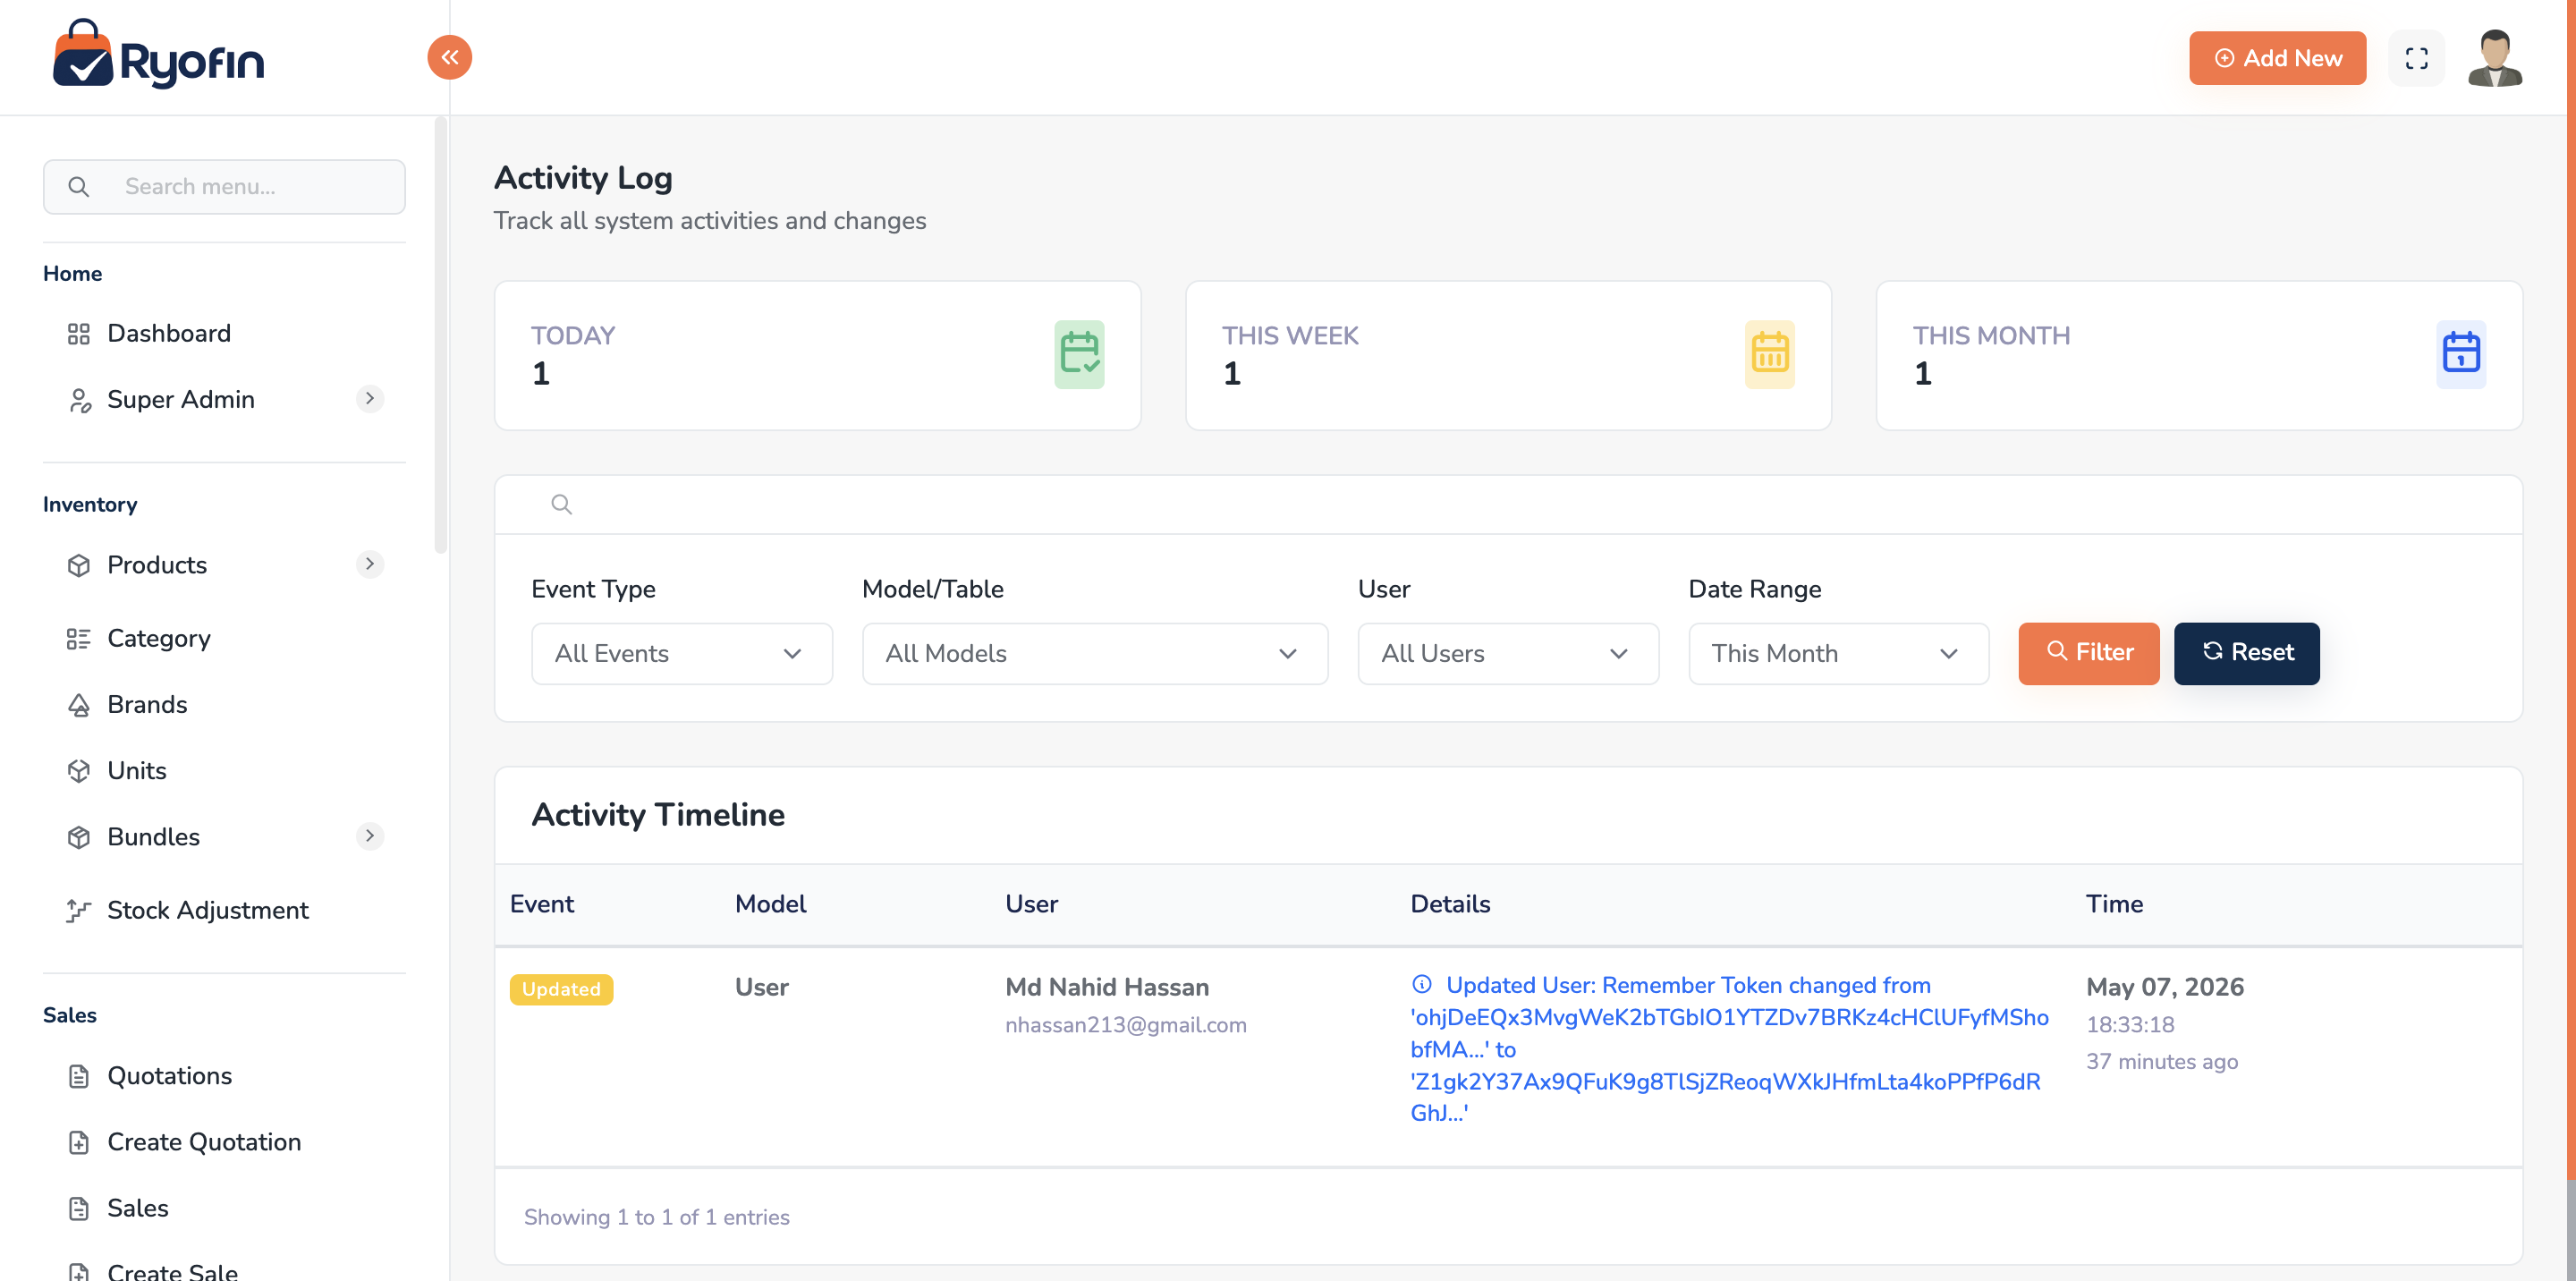The height and width of the screenshot is (1281, 2576).
Task: Click the Dashboard grid icon
Action: [x=78, y=334]
